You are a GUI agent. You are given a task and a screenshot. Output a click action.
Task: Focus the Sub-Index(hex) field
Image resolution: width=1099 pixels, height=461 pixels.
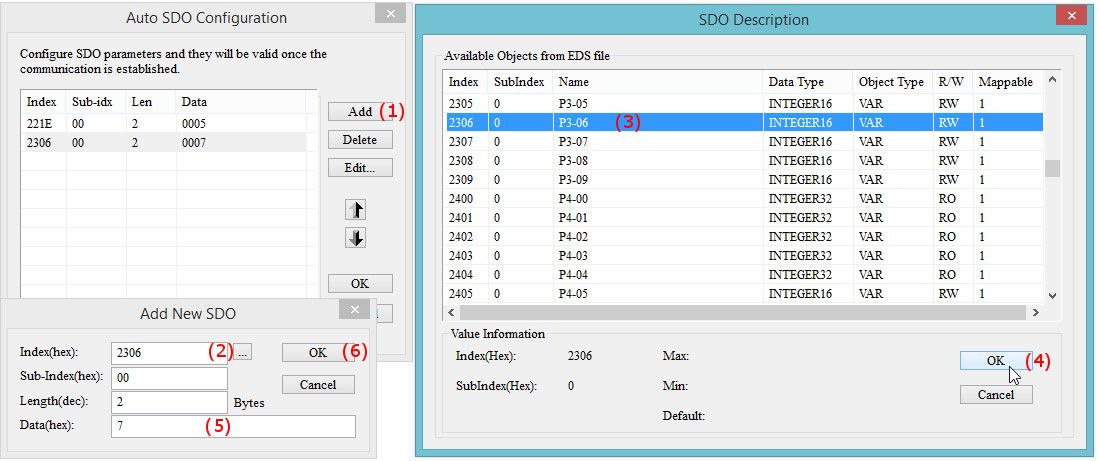[x=170, y=378]
